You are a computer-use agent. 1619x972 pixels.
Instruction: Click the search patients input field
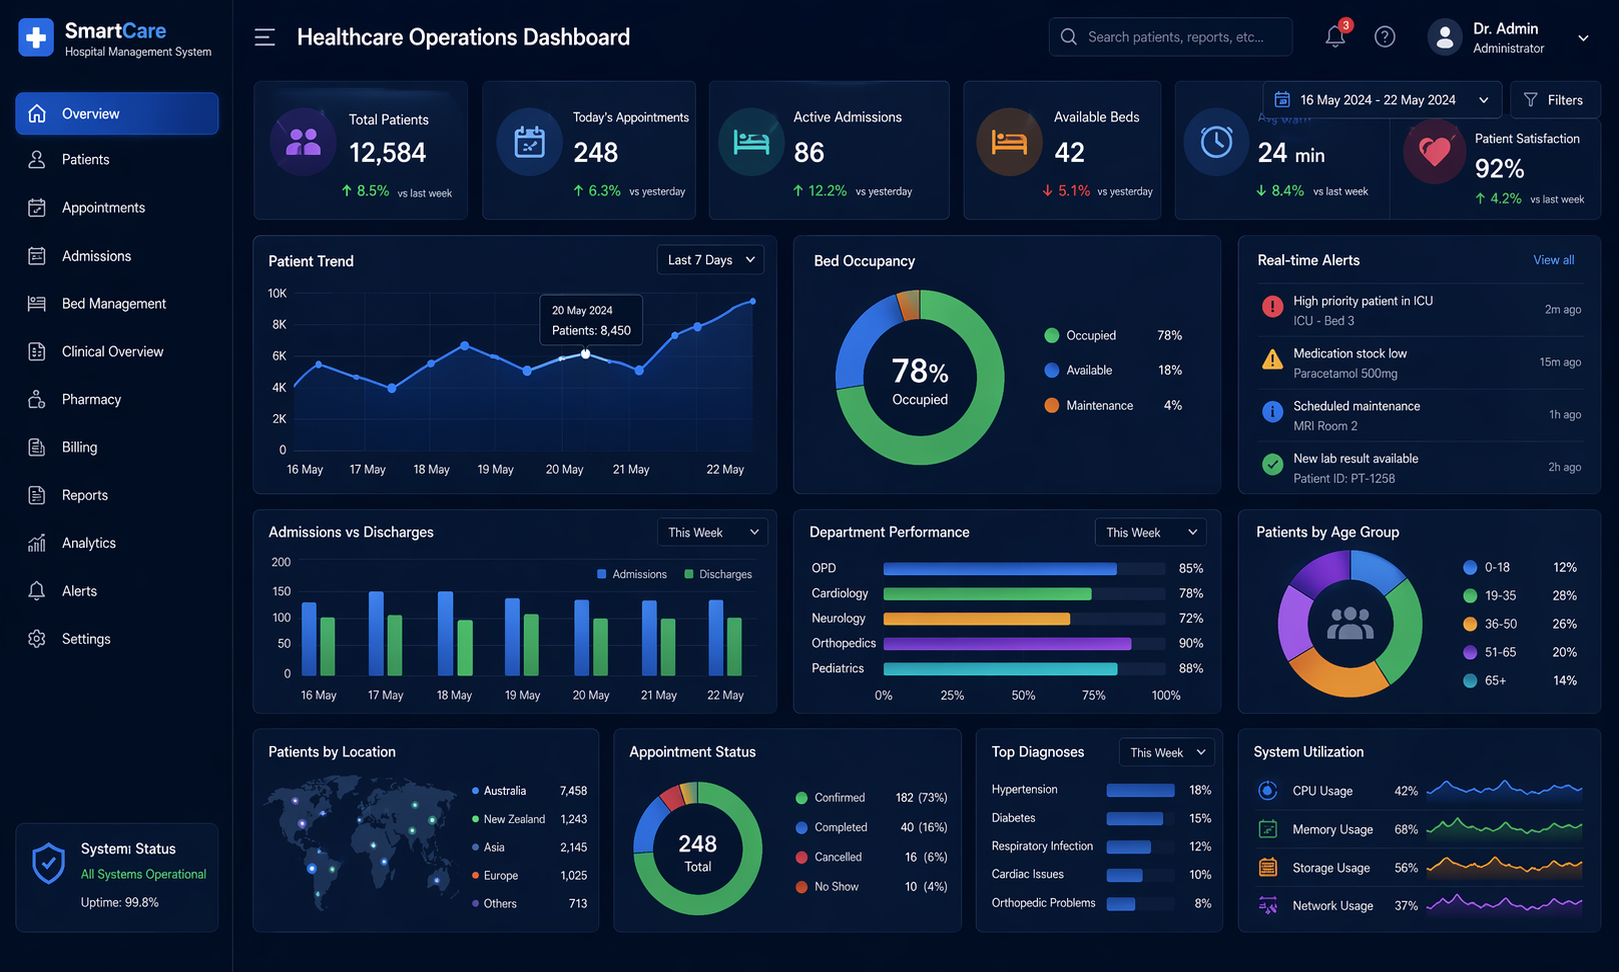pyautogui.click(x=1170, y=37)
